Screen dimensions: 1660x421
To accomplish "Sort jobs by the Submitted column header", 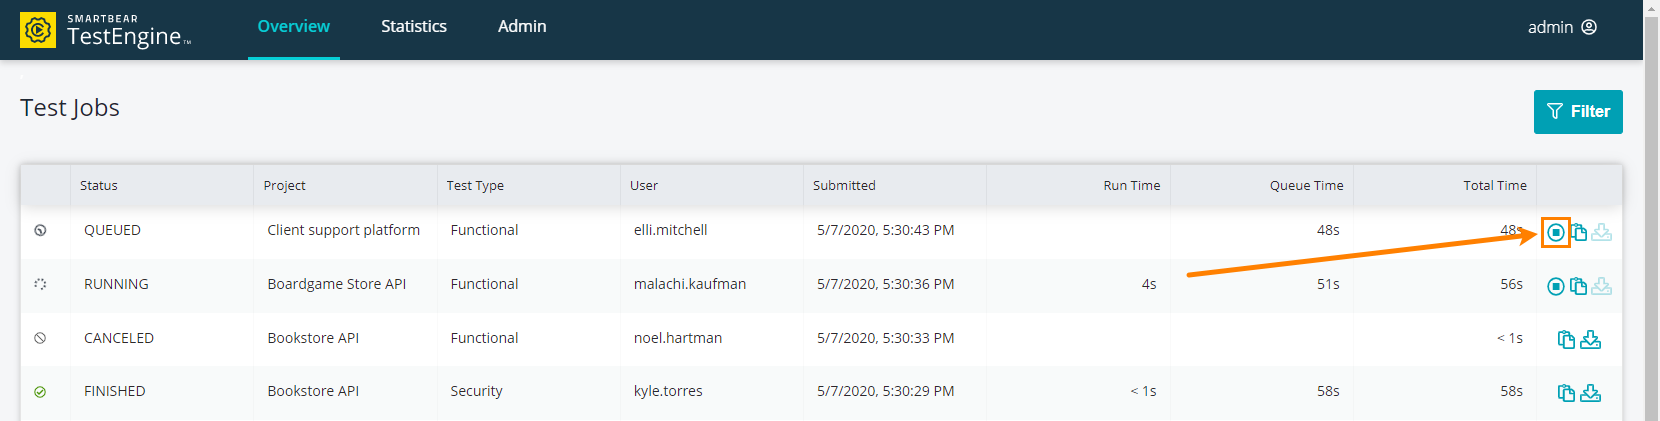I will tap(844, 185).
